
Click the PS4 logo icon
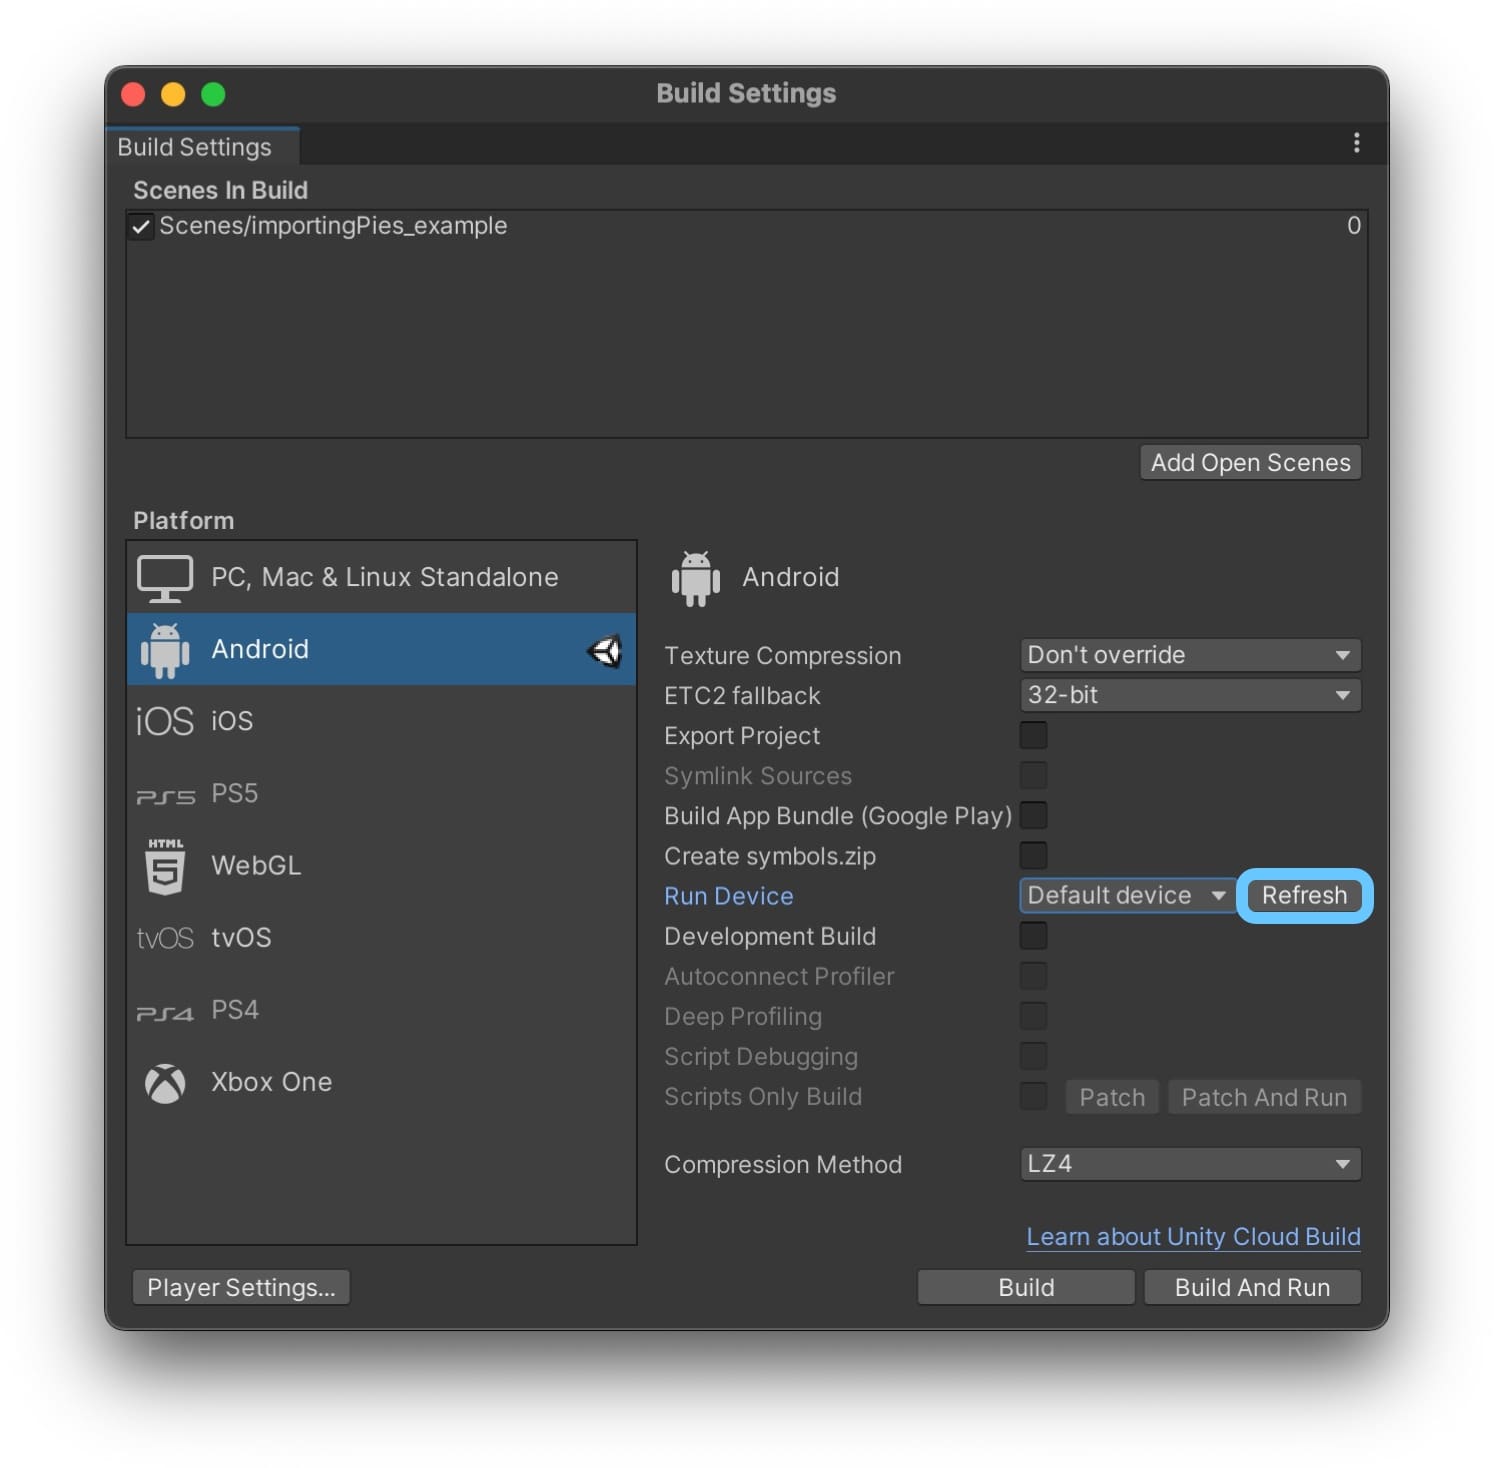pyautogui.click(x=165, y=1013)
